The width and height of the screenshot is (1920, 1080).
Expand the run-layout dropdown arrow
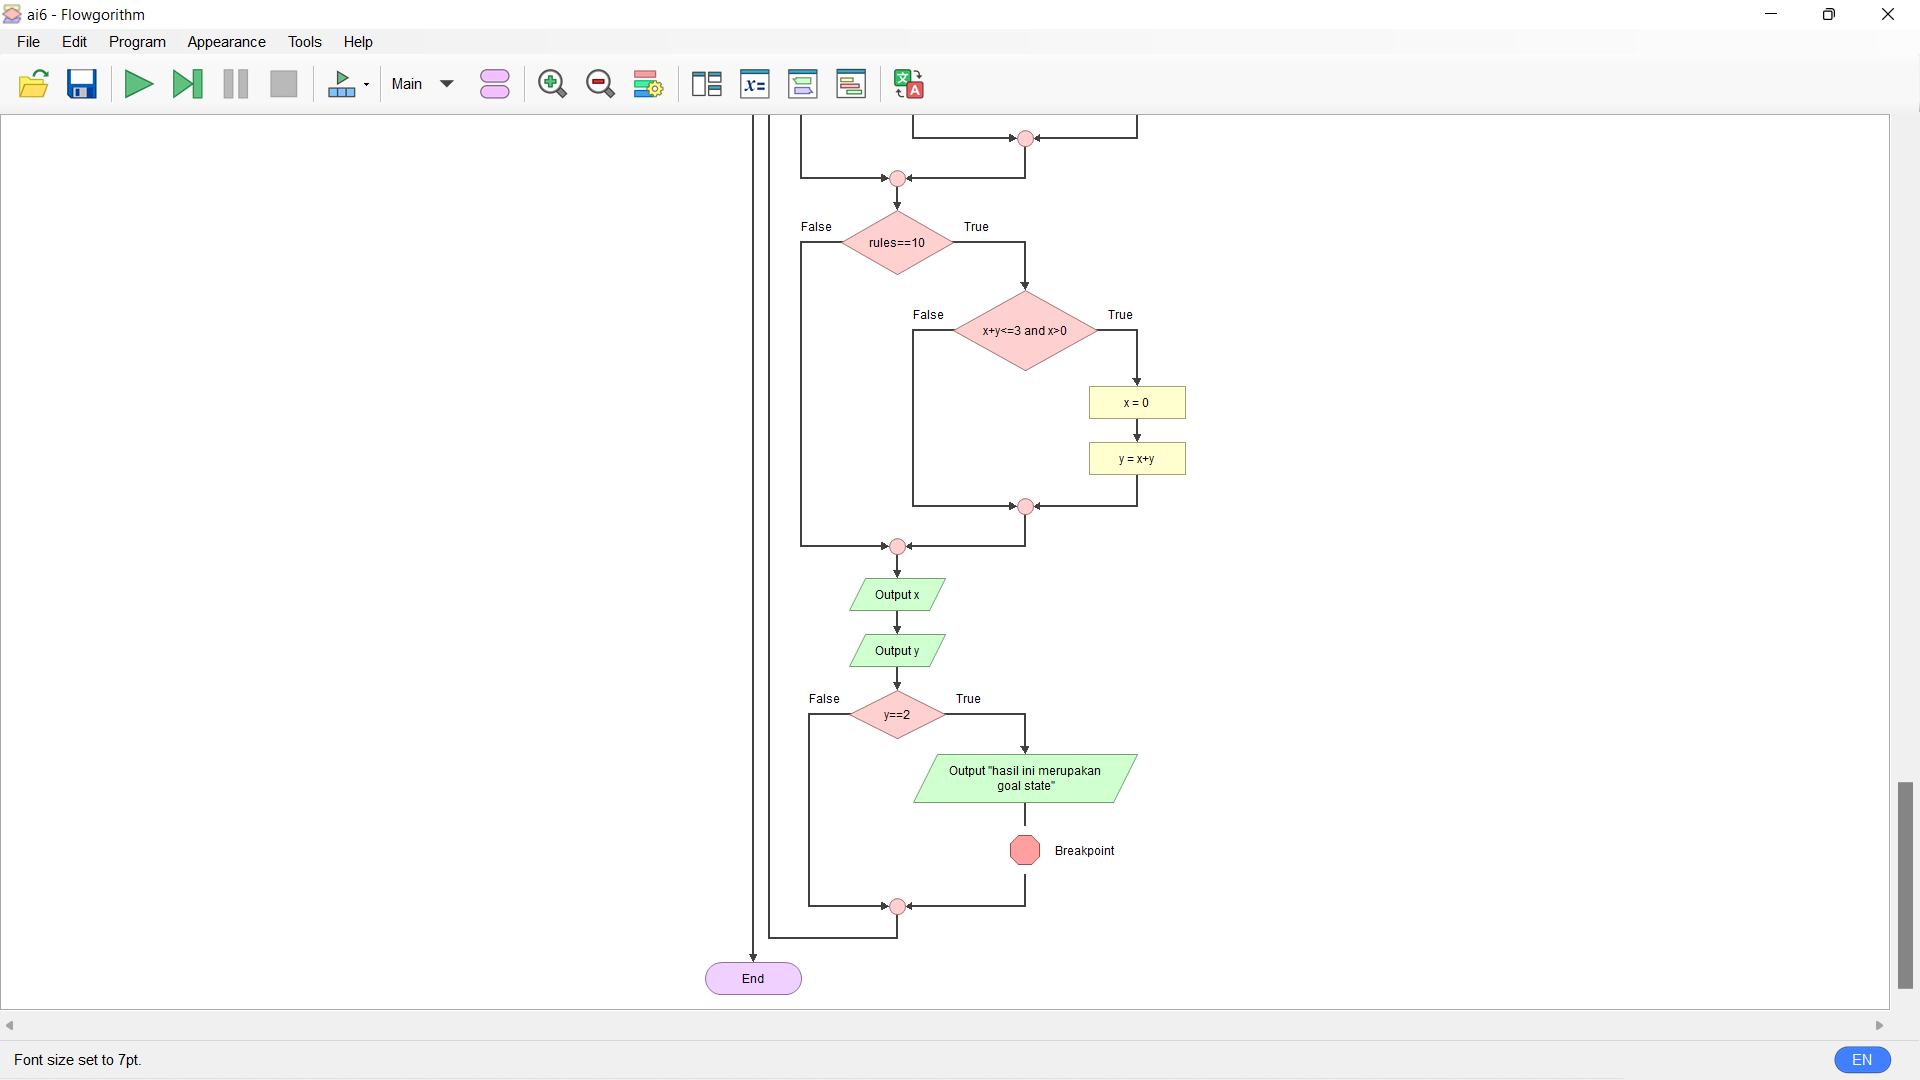[x=364, y=84]
